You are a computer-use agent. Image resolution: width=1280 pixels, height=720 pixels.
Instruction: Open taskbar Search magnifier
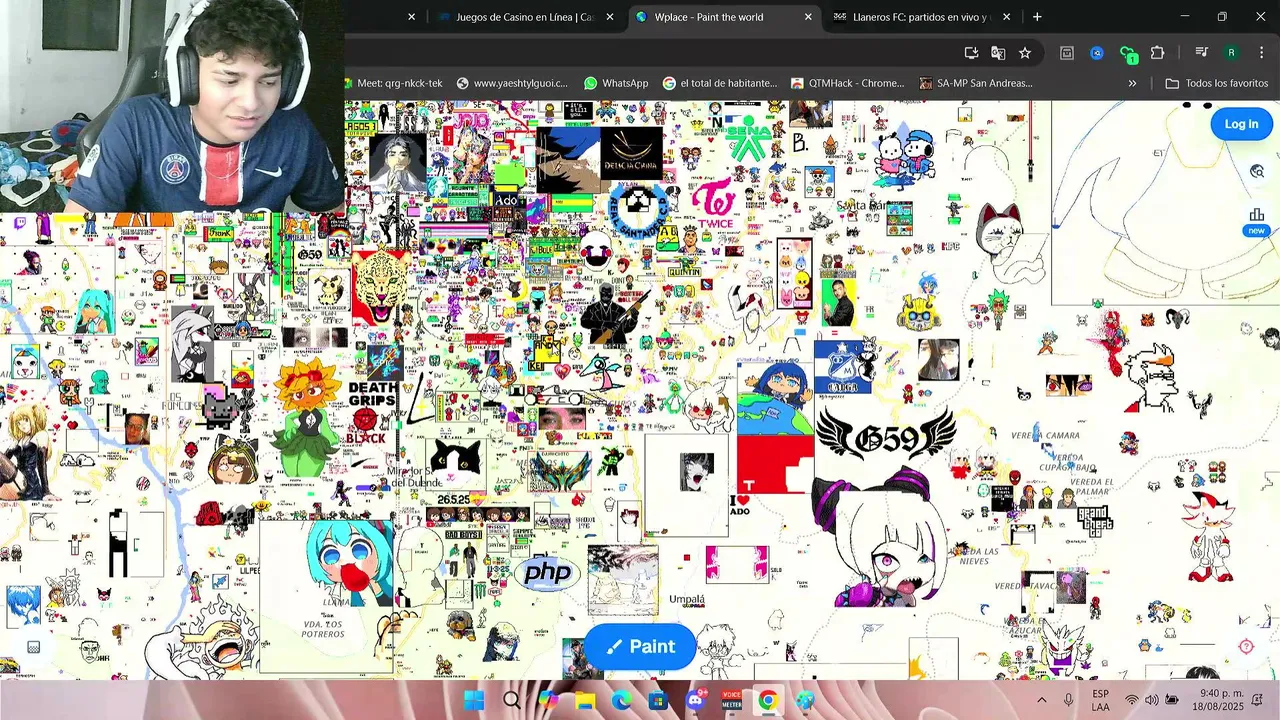511,700
